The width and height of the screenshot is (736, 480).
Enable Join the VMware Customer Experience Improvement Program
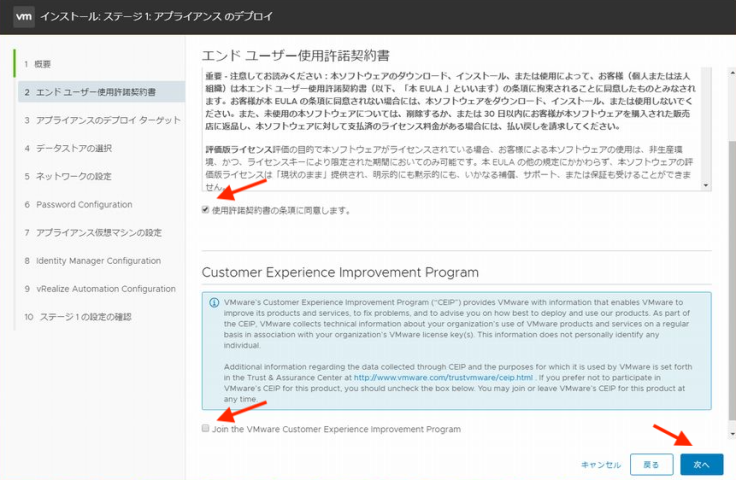(x=205, y=428)
